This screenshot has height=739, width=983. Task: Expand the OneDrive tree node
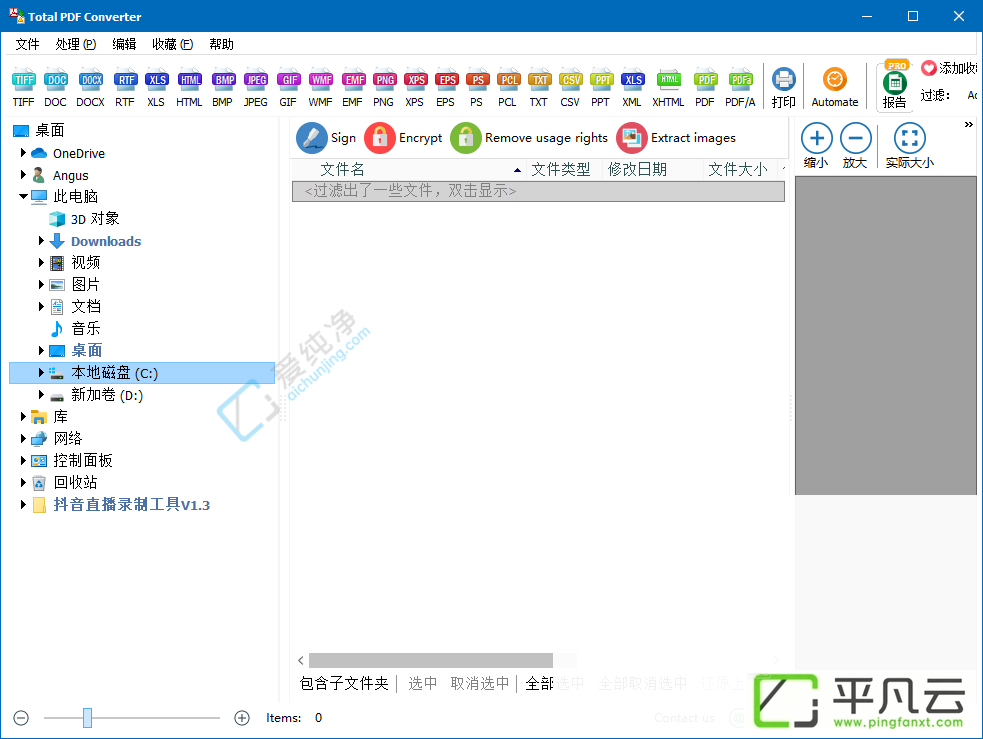pos(23,152)
